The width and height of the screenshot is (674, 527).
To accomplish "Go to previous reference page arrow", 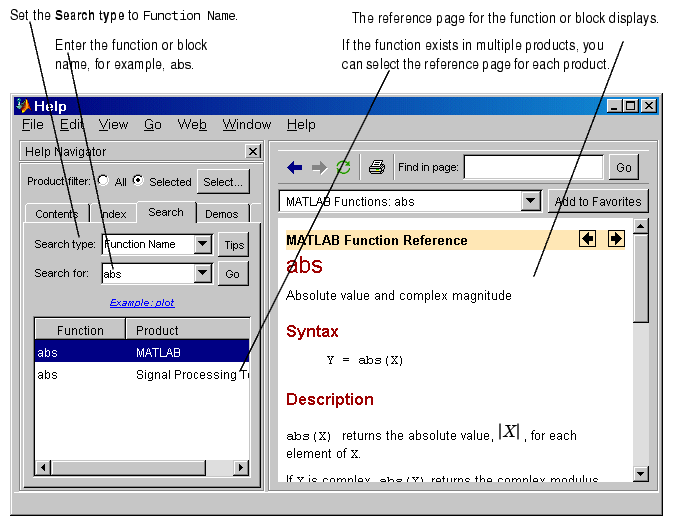I will point(587,239).
